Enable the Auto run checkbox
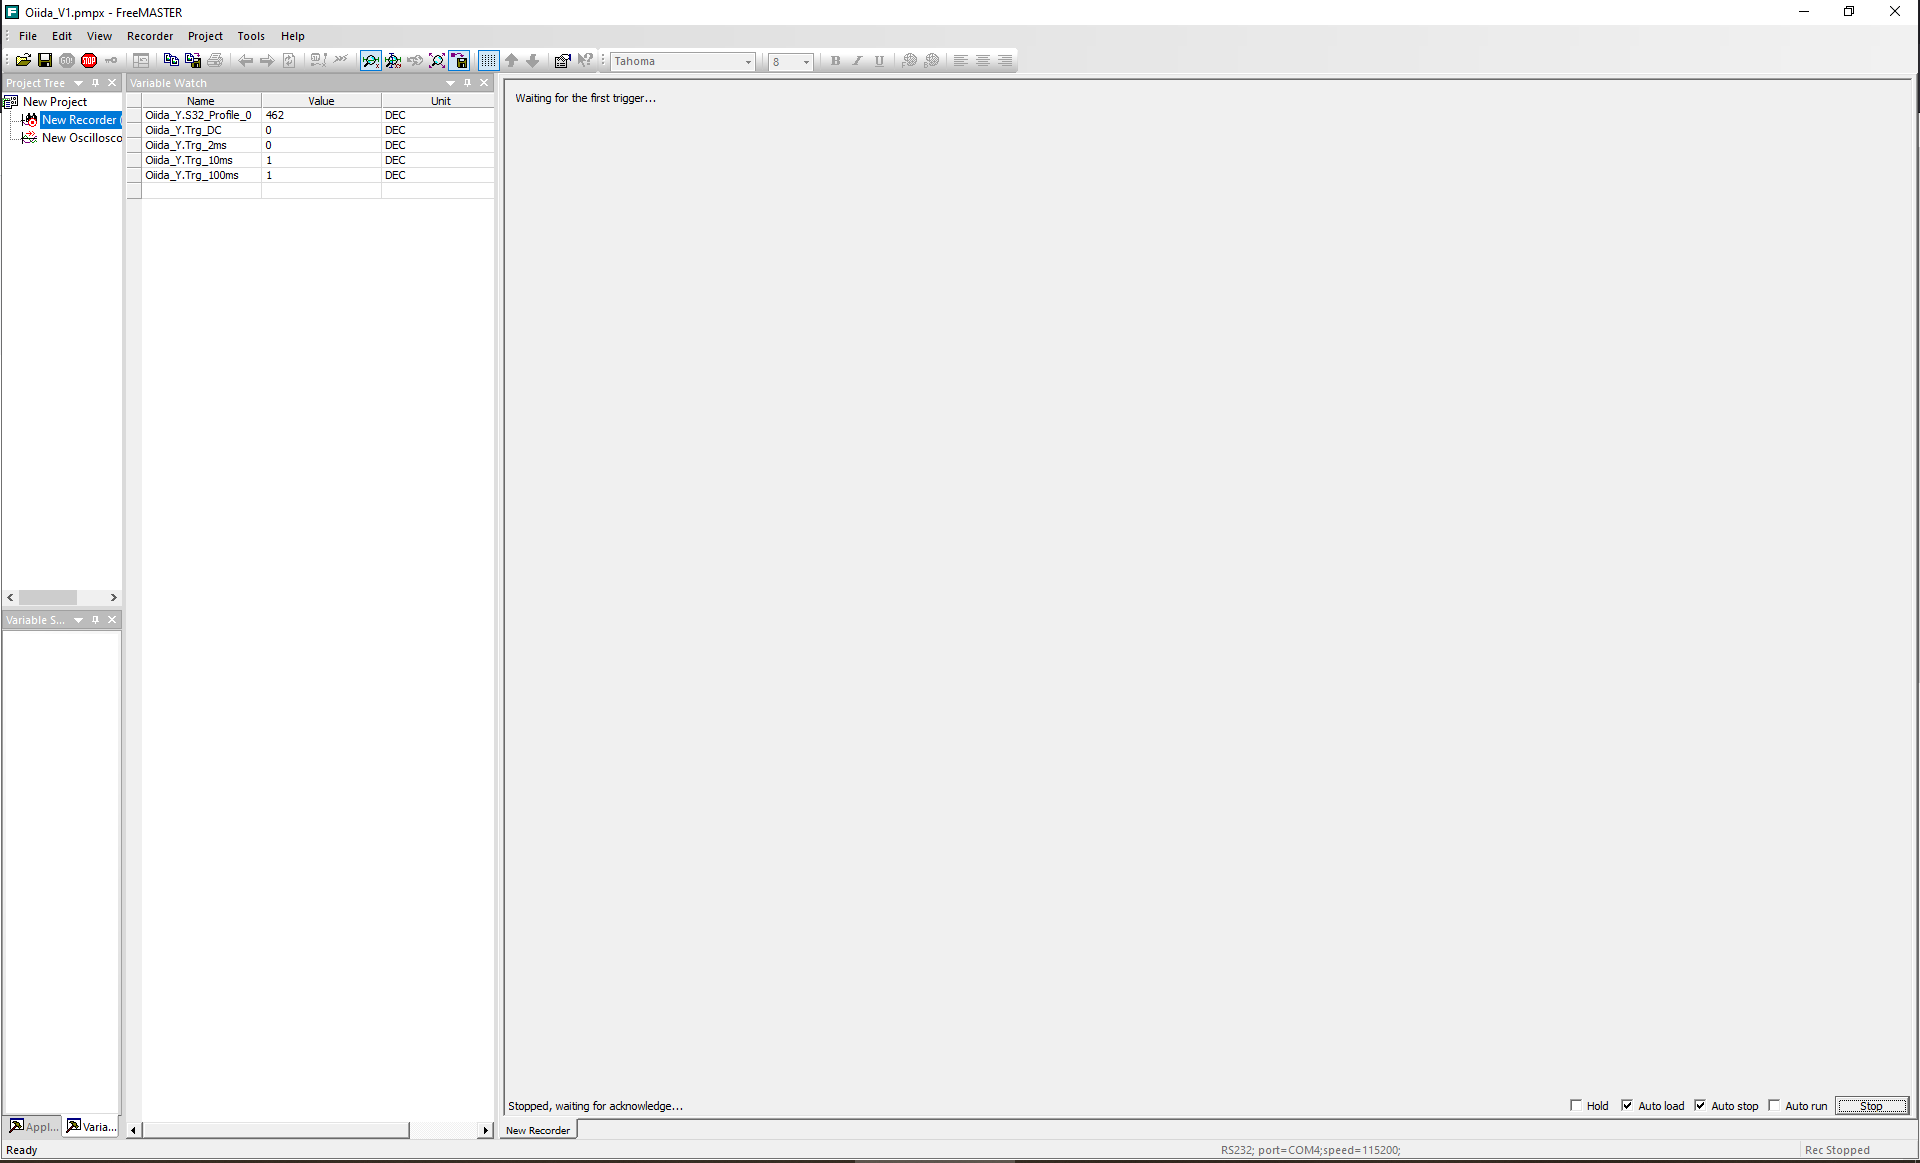 [1775, 1105]
